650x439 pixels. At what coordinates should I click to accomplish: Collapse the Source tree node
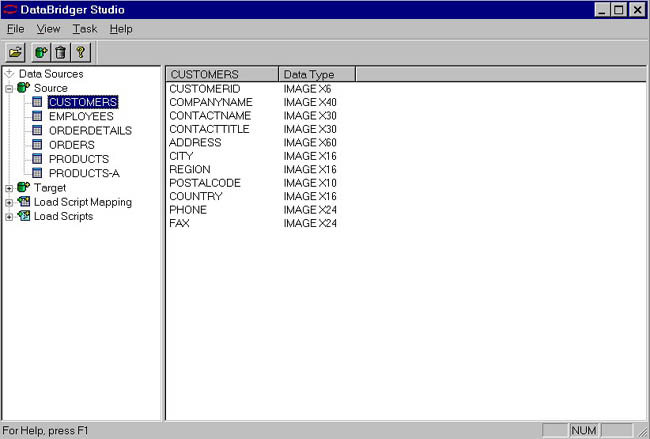pos(9,88)
